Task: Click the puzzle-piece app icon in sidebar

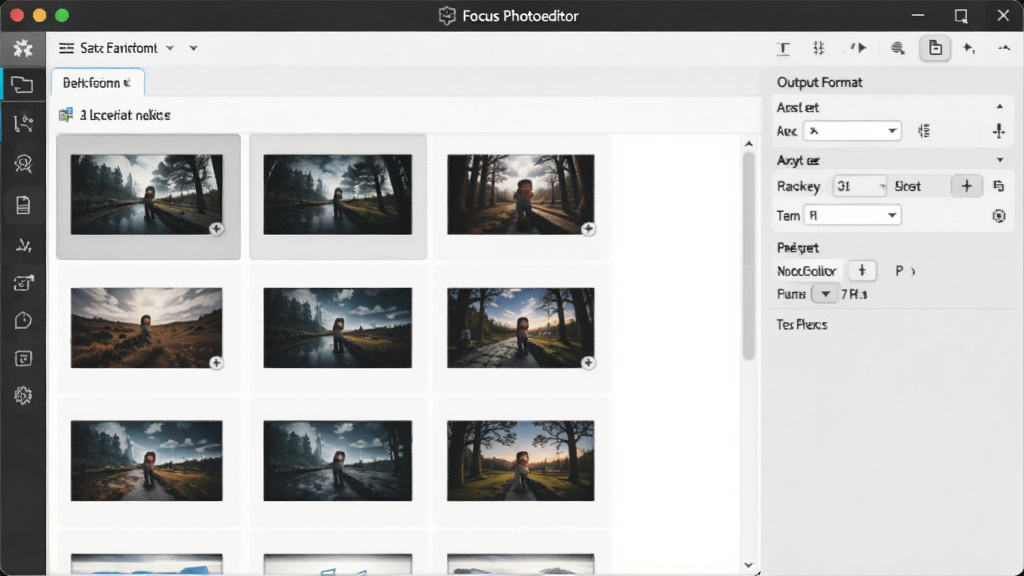Action: pos(23,48)
